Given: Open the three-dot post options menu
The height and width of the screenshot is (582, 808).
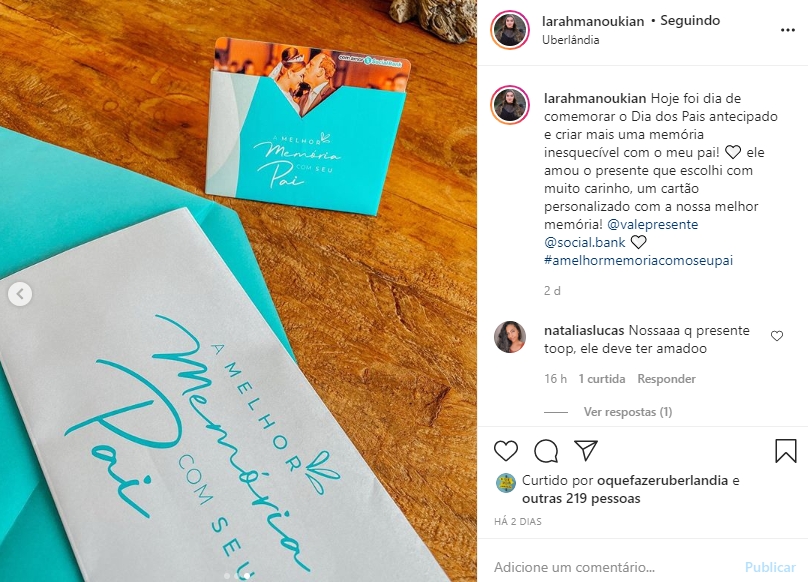Looking at the screenshot, I should pyautogui.click(x=787, y=30).
